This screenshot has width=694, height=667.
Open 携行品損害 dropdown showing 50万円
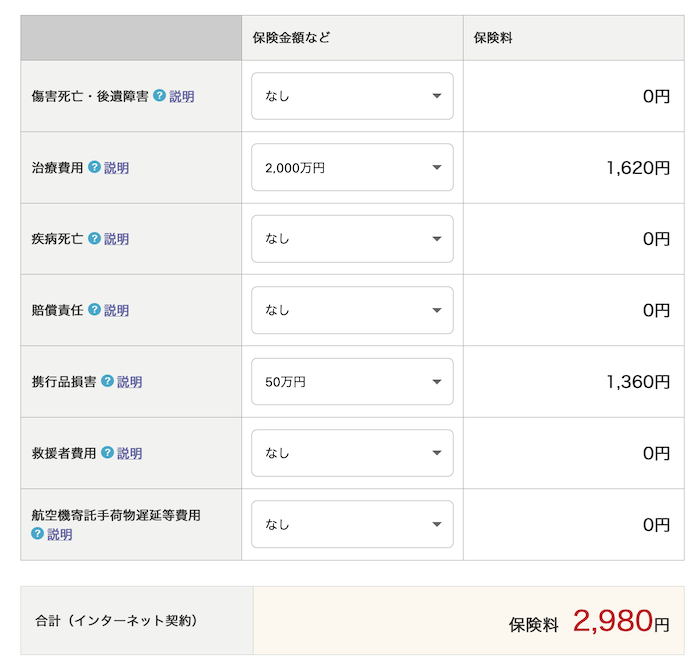coord(352,382)
